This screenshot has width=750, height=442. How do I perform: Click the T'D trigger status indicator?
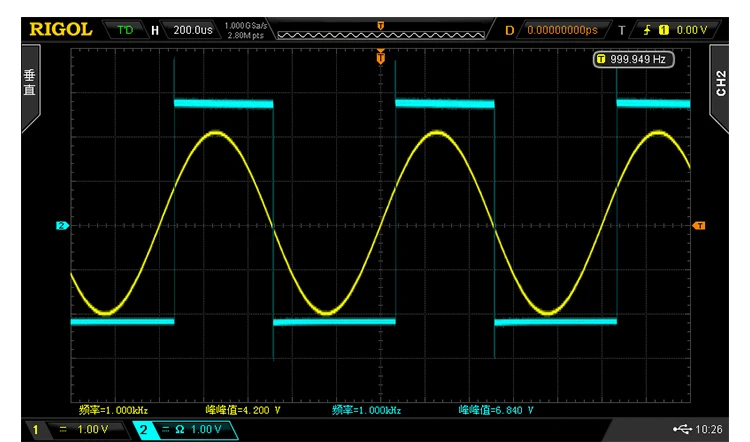125,30
